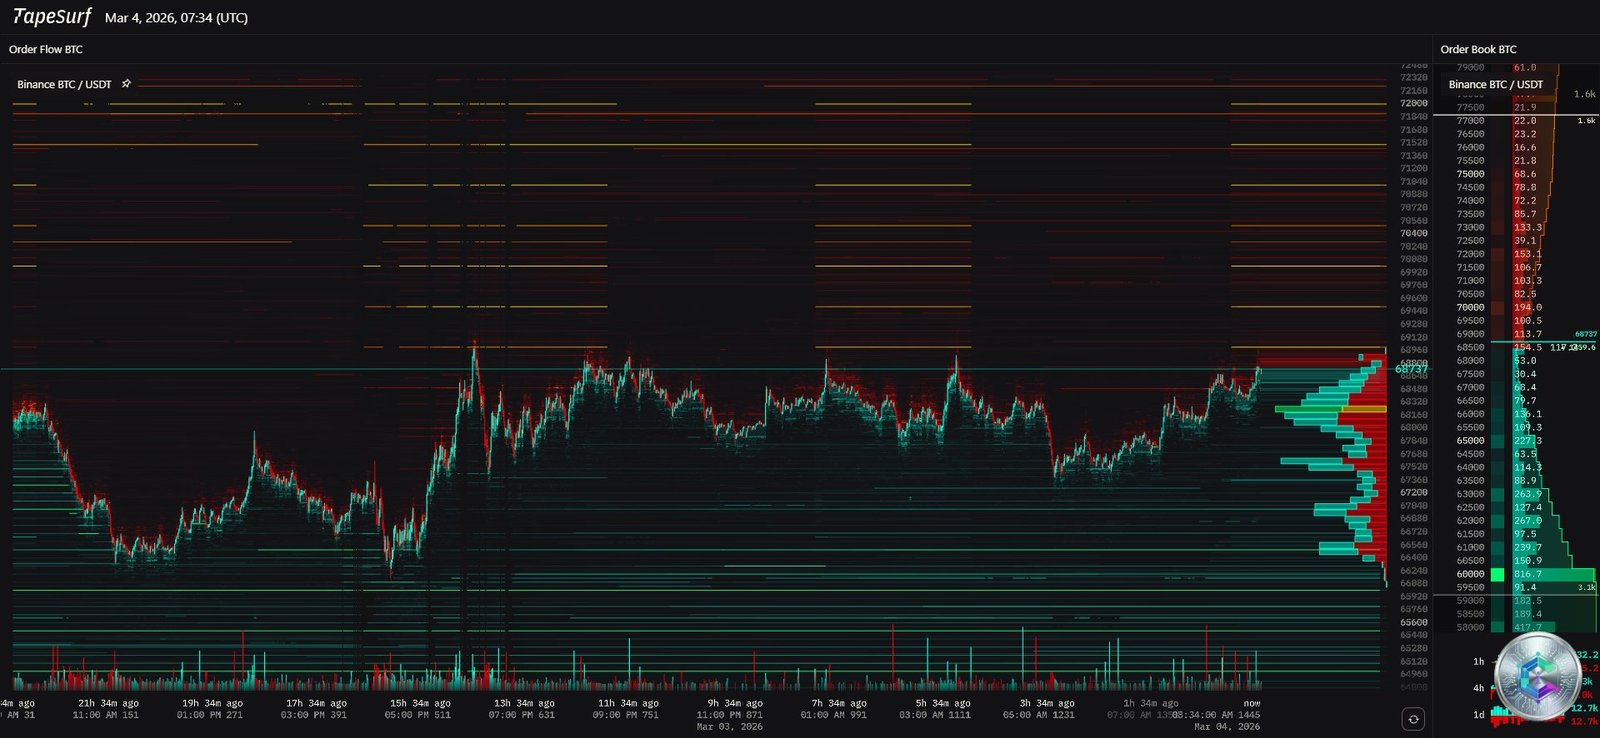Click the 67200 label on the chart price axis

point(1413,492)
